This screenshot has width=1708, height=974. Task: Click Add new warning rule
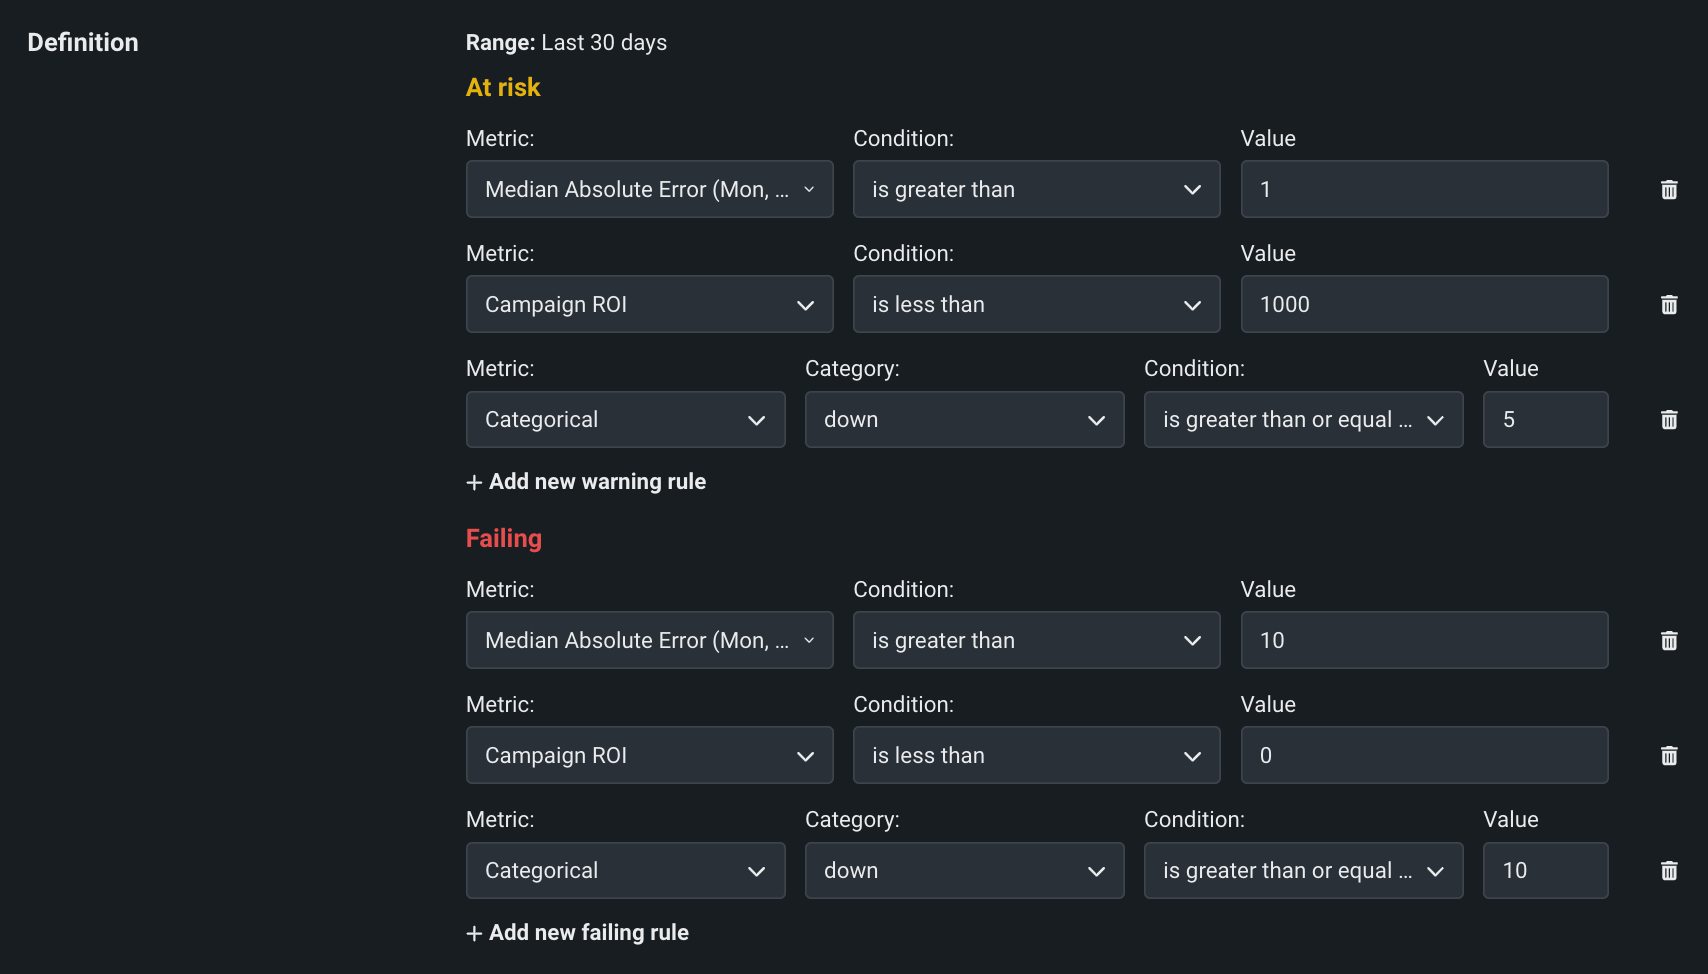coord(587,482)
